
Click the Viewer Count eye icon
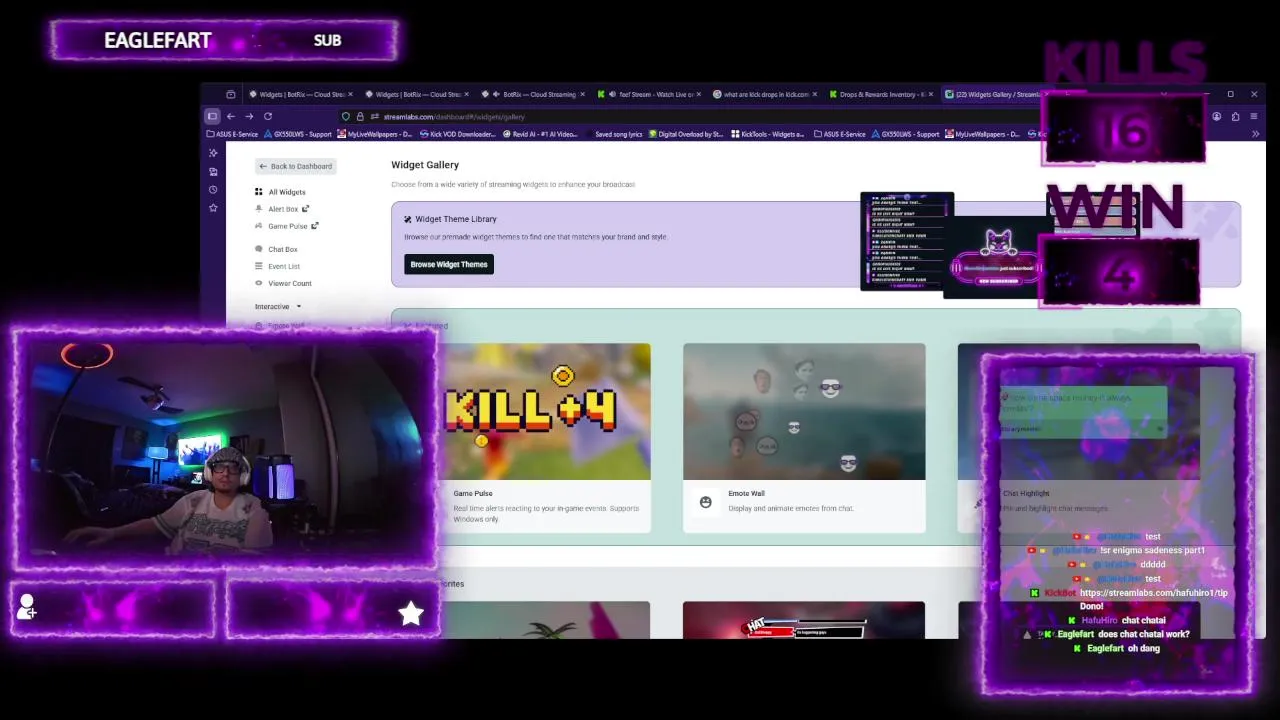click(x=259, y=283)
